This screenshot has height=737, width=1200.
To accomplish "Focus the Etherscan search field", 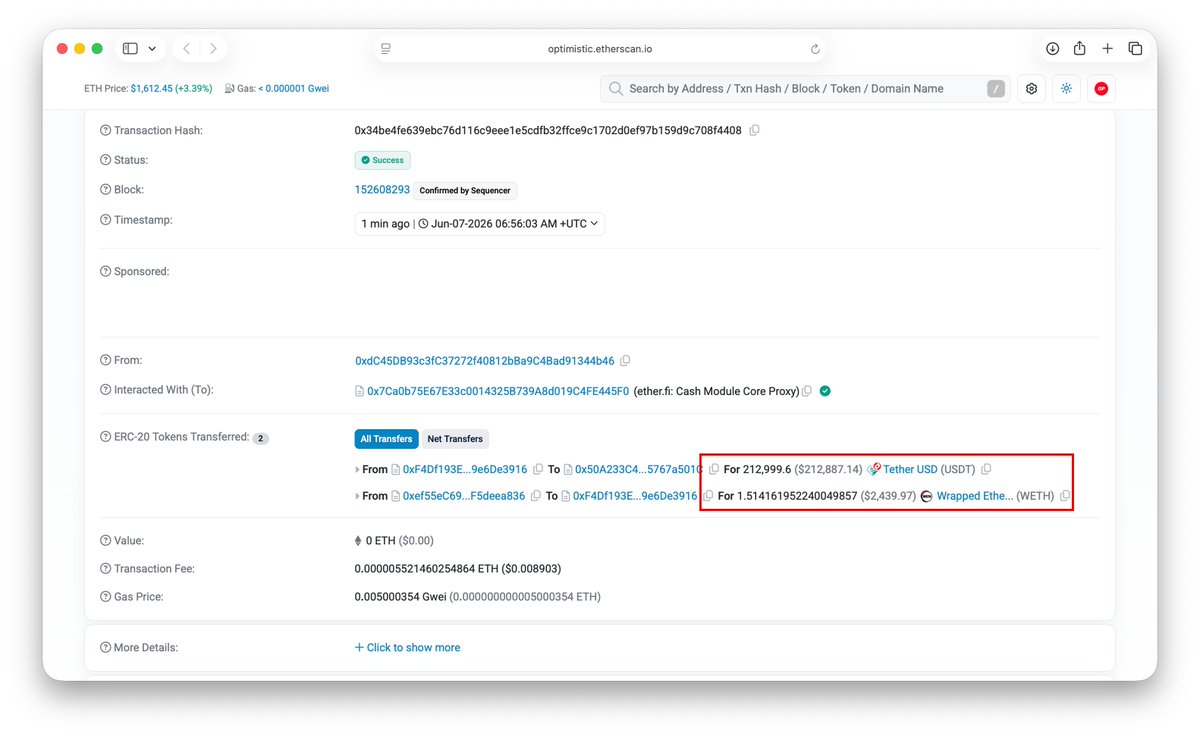I will 805,89.
